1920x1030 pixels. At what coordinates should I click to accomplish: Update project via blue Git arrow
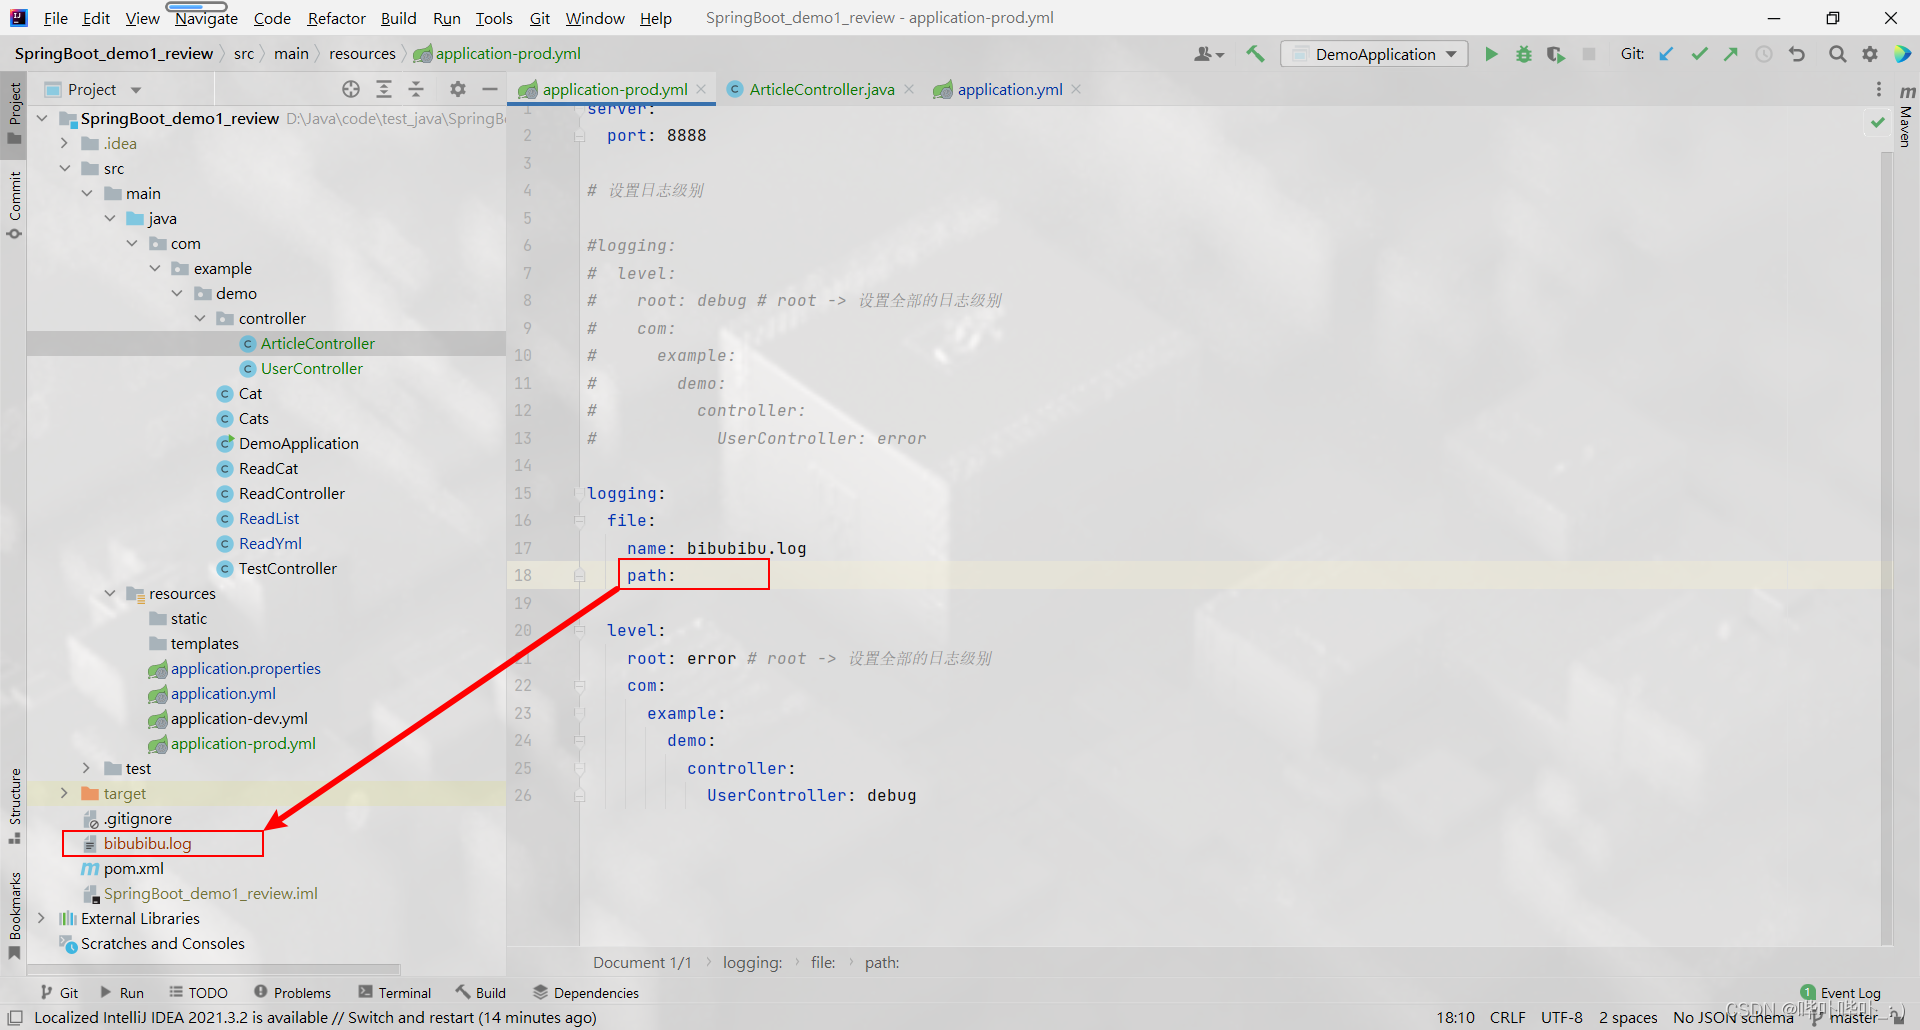pyautogui.click(x=1666, y=54)
